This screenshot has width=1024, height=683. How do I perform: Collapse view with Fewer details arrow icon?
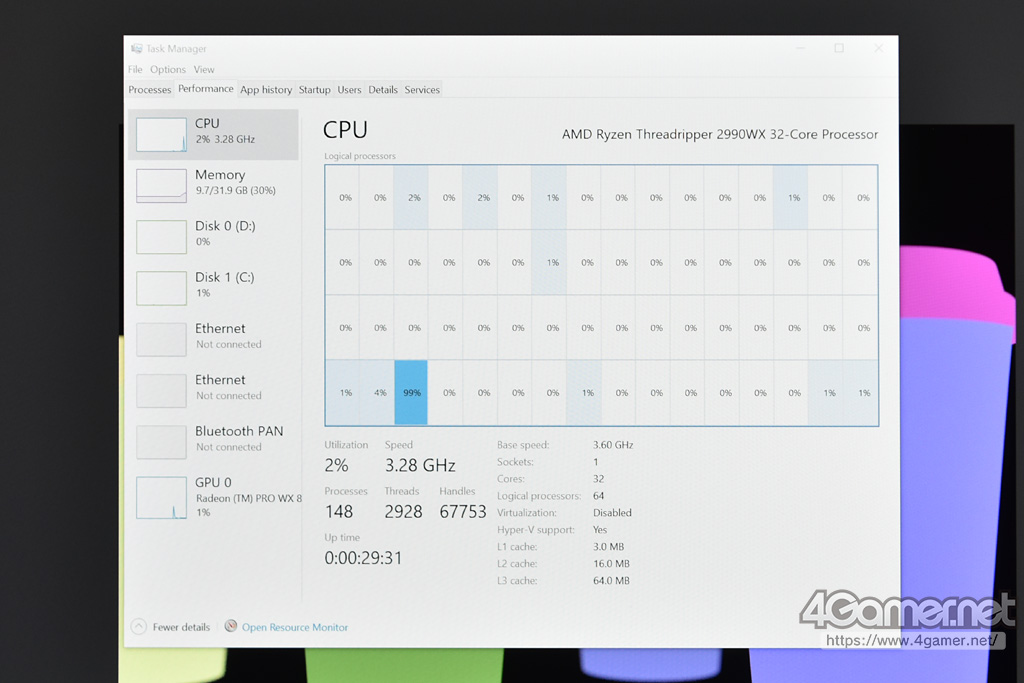click(x=138, y=627)
